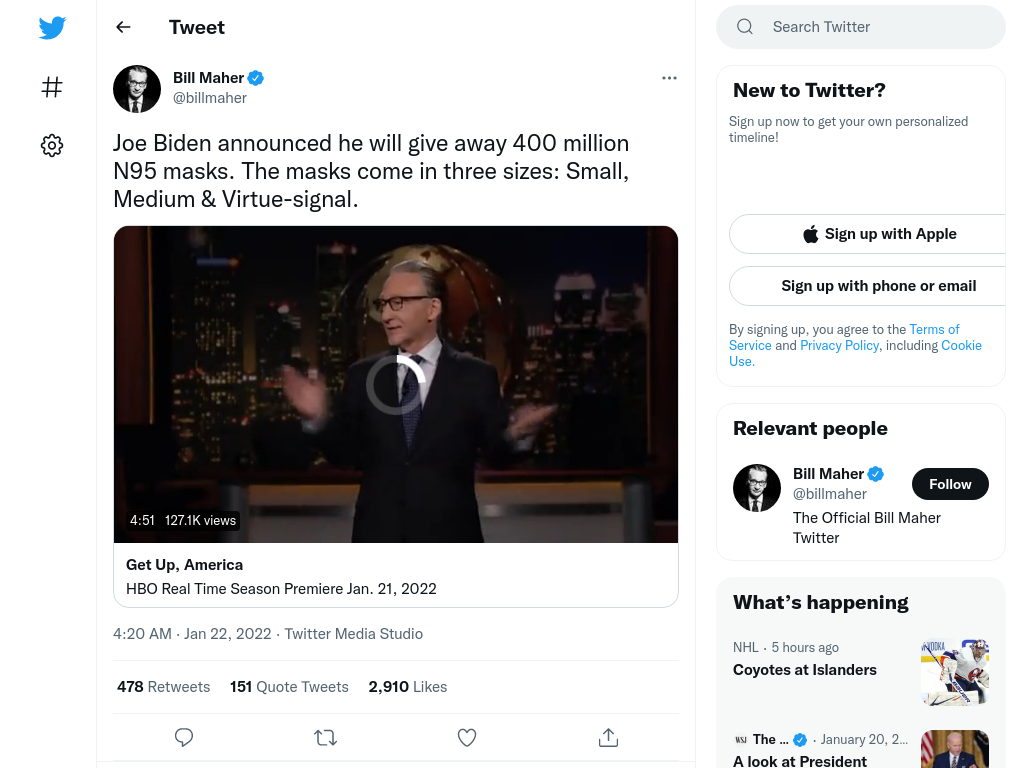This screenshot has width=1024, height=768.
Task: Share the tweet via the share icon
Action: pos(608,737)
